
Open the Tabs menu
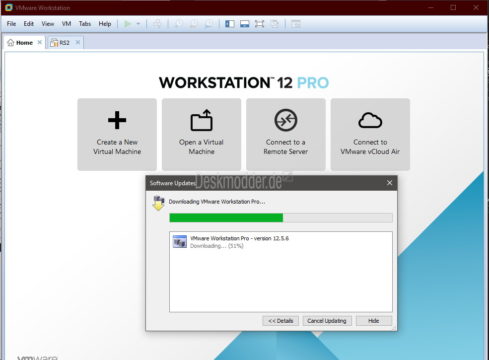pyautogui.click(x=85, y=24)
